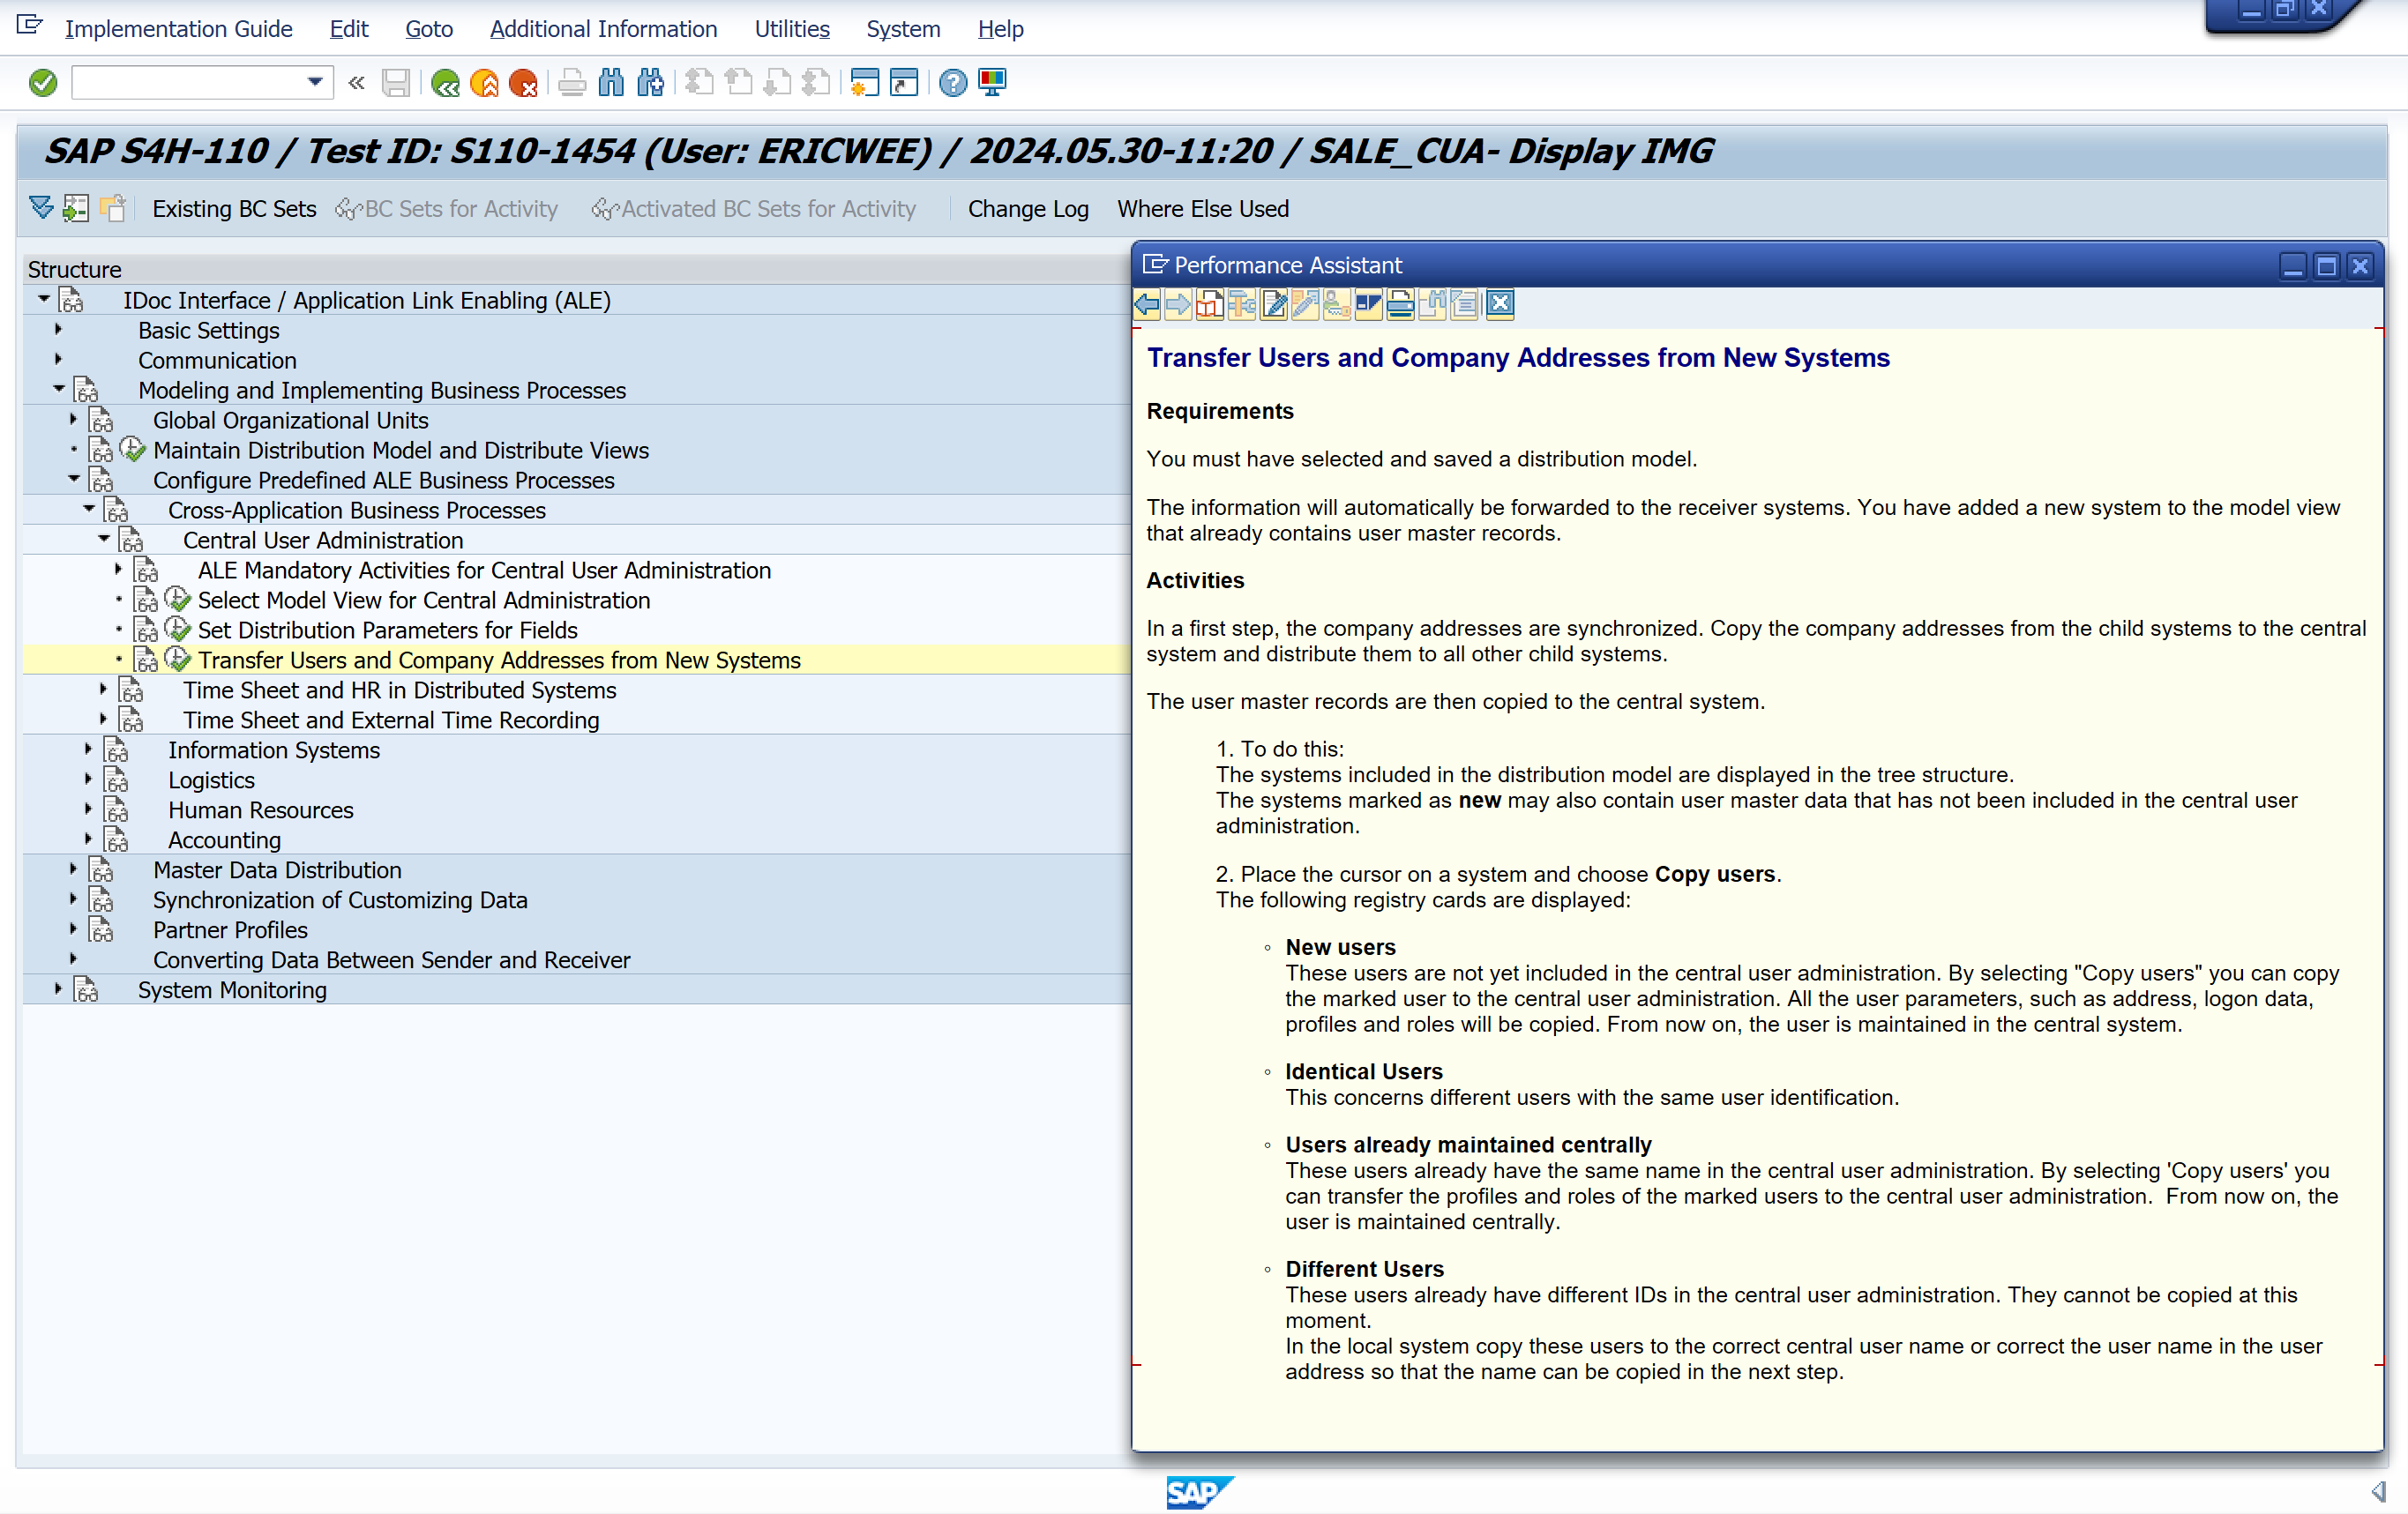Screen dimensions: 2408x1514
Task: Click Edit Documentation pencil icon in Performance Assistant
Action: [1274, 304]
